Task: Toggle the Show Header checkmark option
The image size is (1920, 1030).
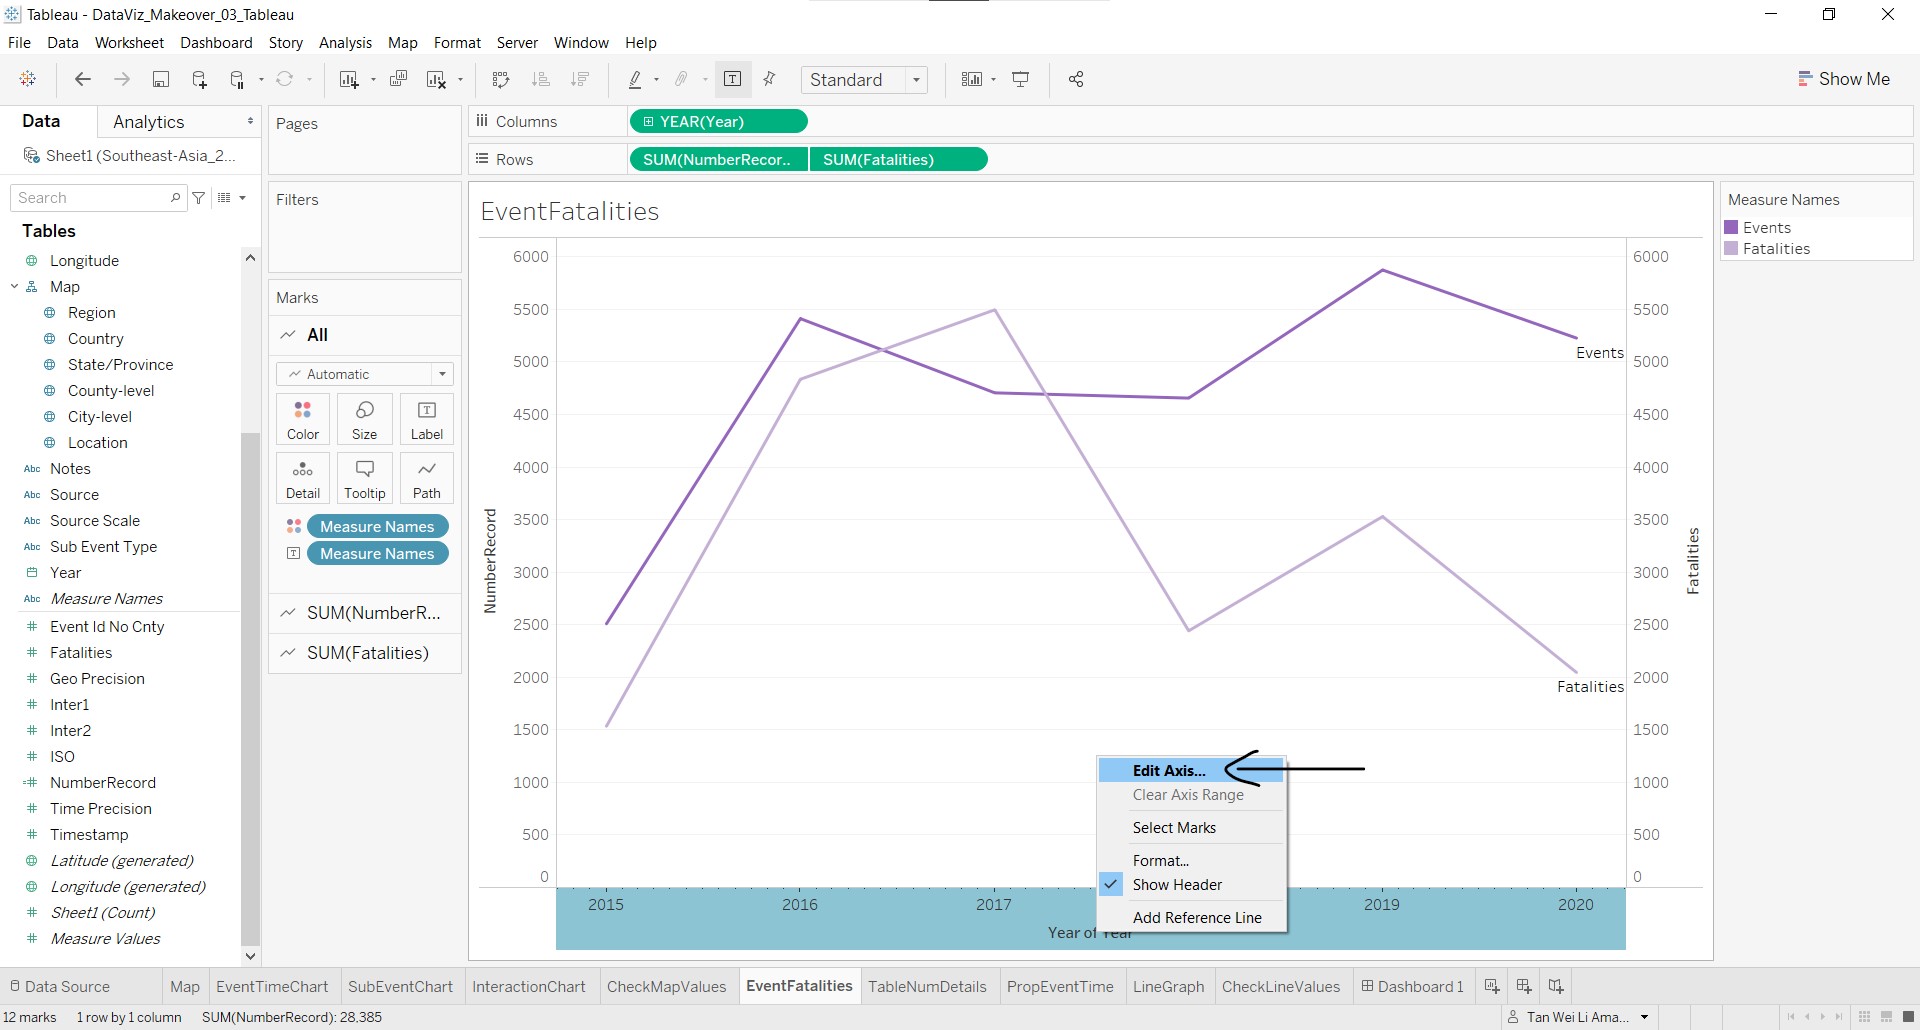Action: [1177, 885]
